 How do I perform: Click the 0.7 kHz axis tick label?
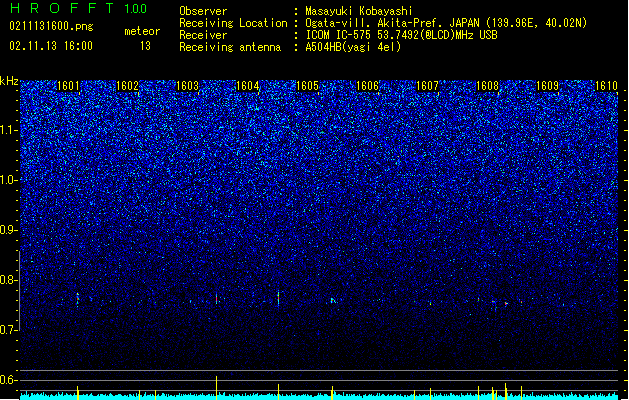[x=8, y=330]
